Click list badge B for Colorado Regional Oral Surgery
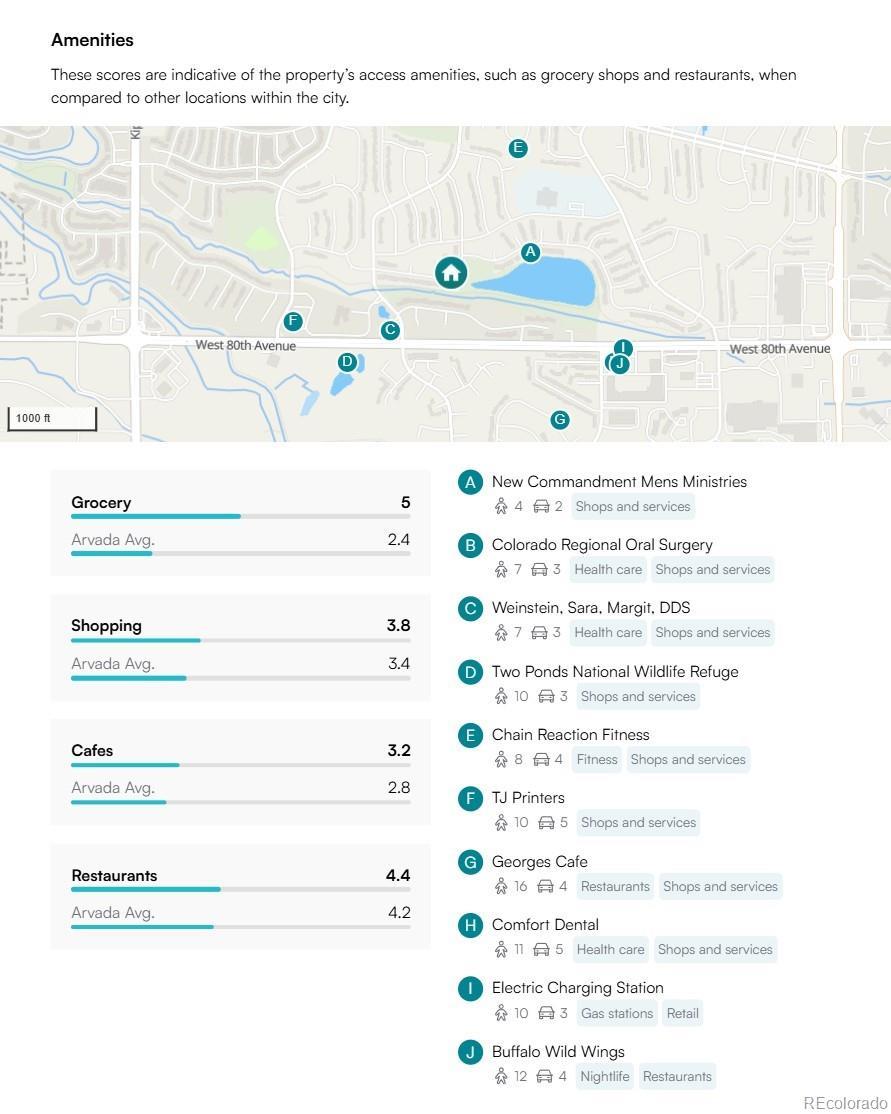 [x=470, y=545]
